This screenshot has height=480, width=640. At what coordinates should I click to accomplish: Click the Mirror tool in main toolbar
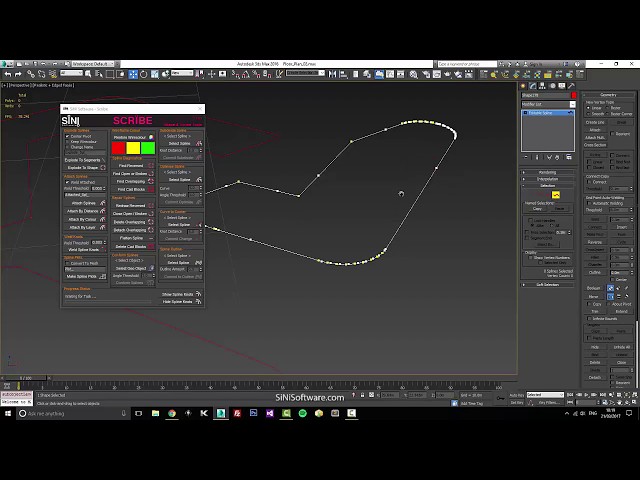click(332, 74)
